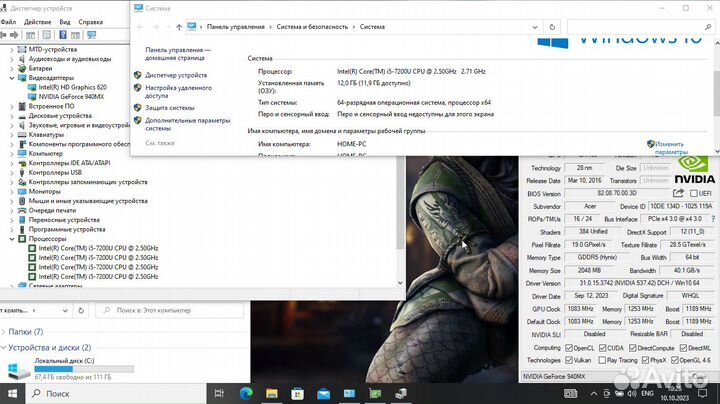The image size is (720, 404).
Task: Collapse the Процессоры tree node
Action: (x=12, y=239)
